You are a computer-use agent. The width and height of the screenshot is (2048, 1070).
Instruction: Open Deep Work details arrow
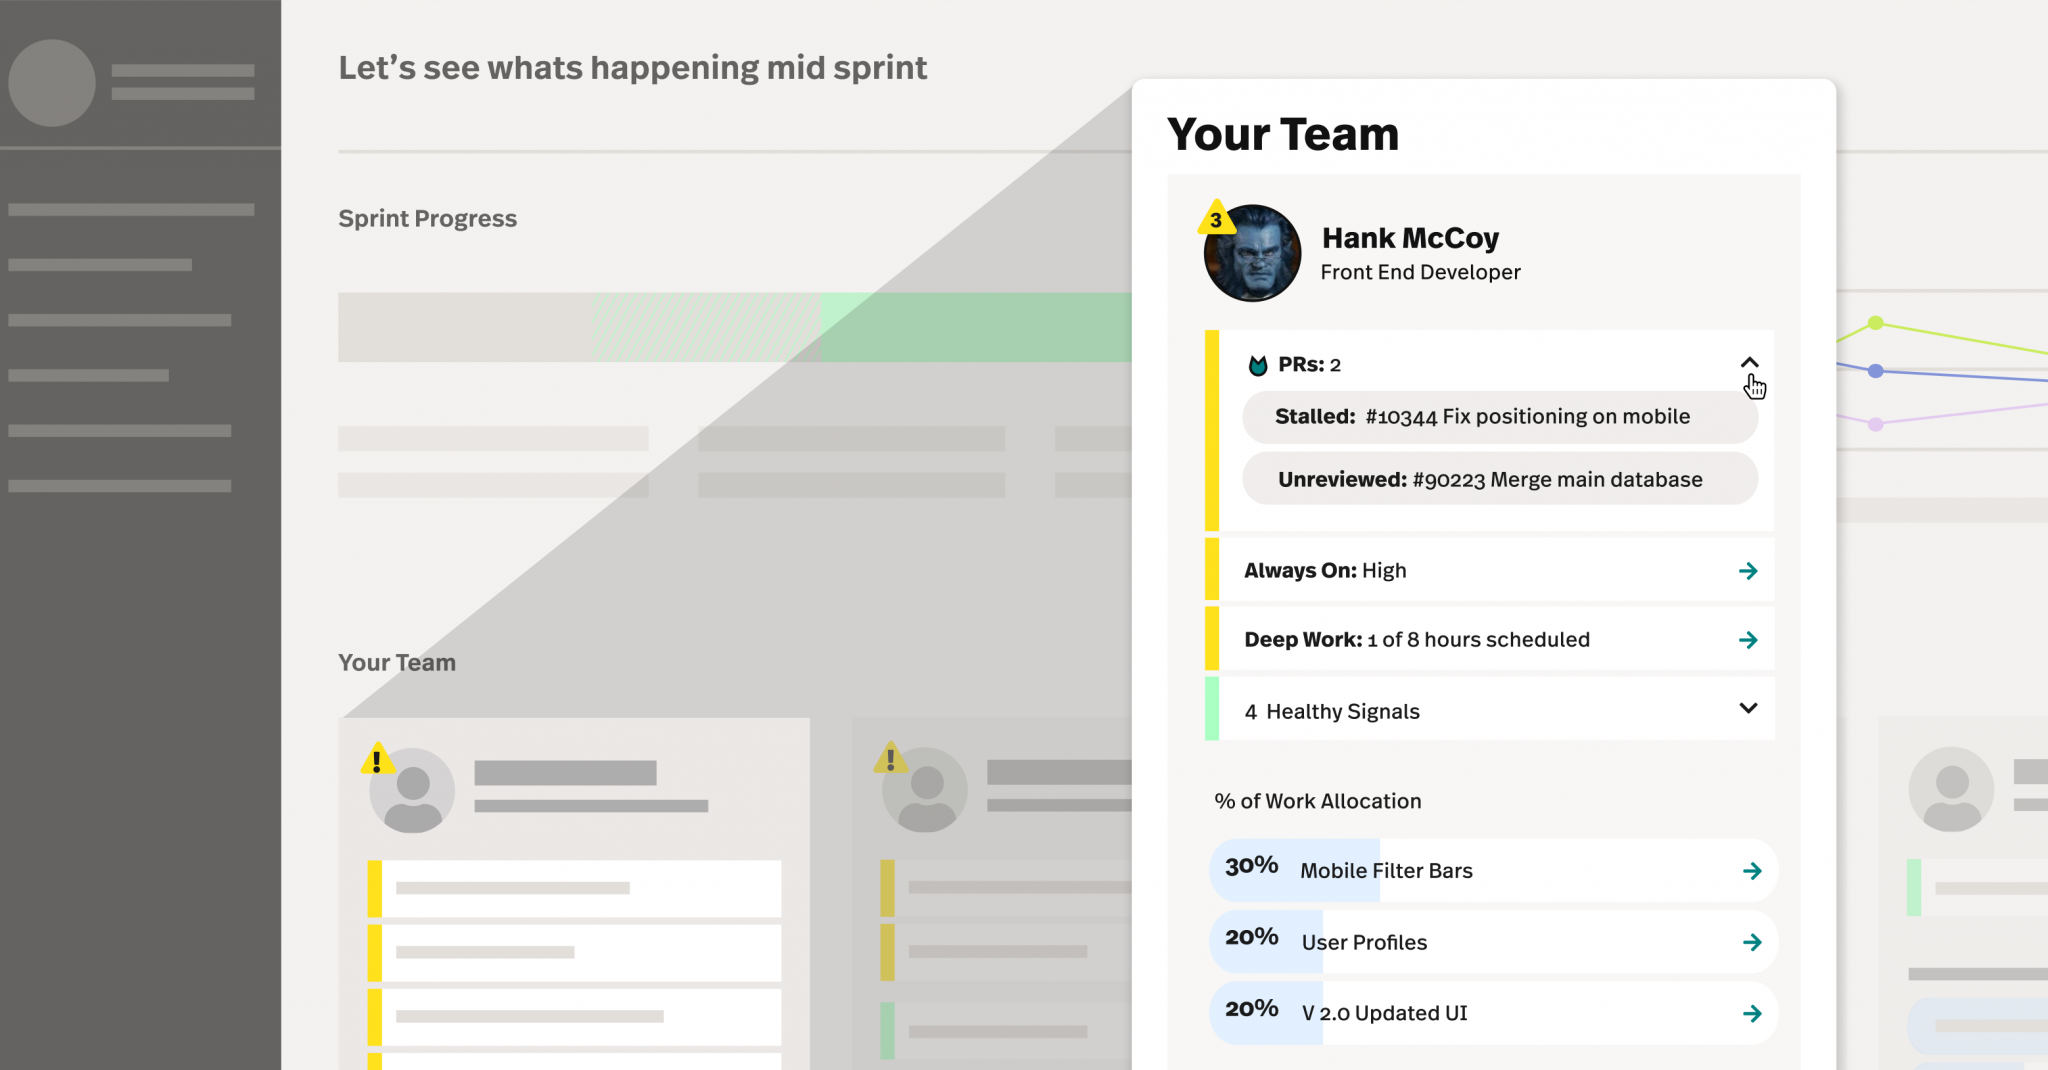pos(1748,640)
